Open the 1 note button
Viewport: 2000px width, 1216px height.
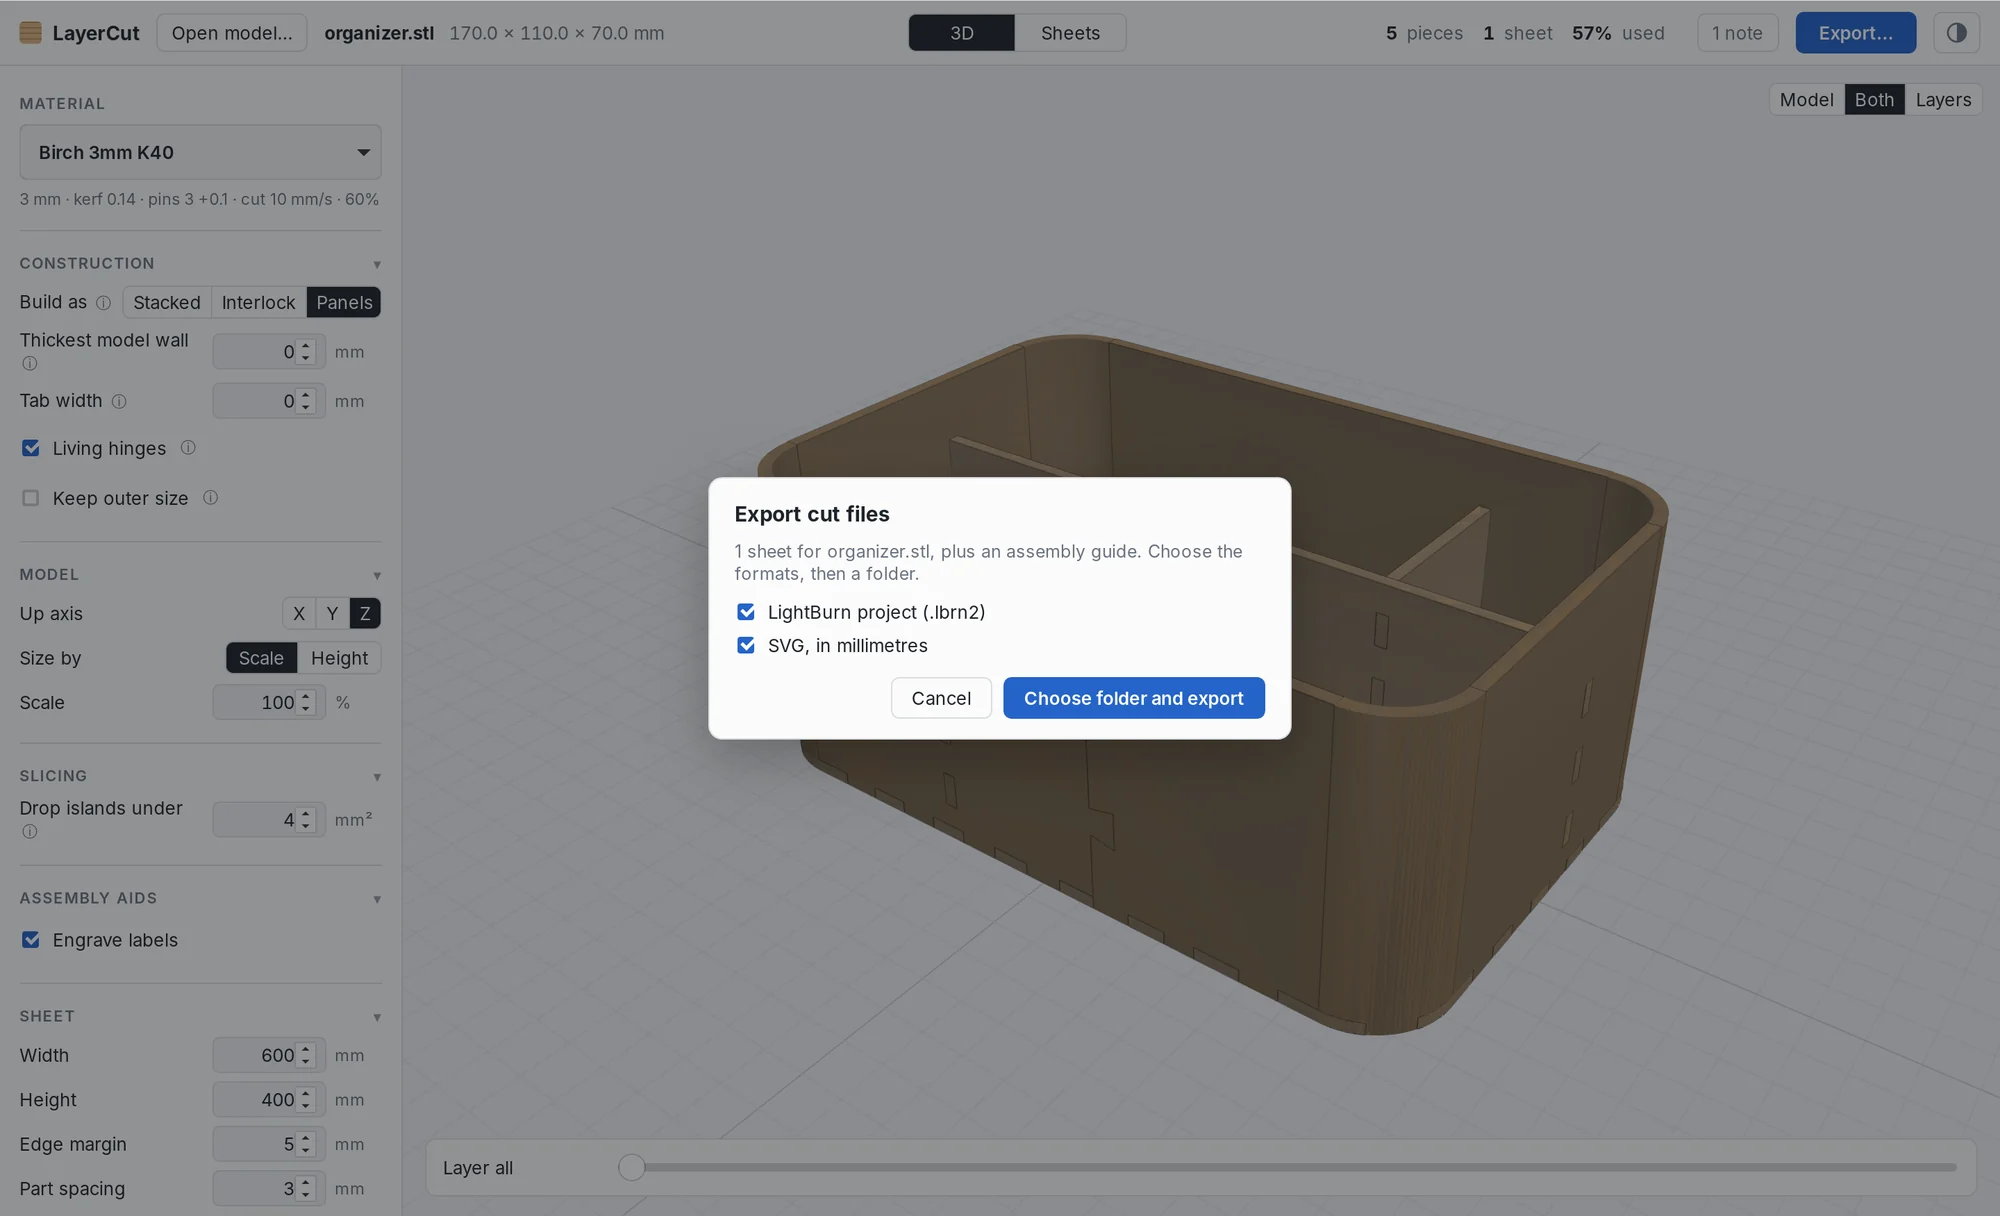click(x=1738, y=33)
